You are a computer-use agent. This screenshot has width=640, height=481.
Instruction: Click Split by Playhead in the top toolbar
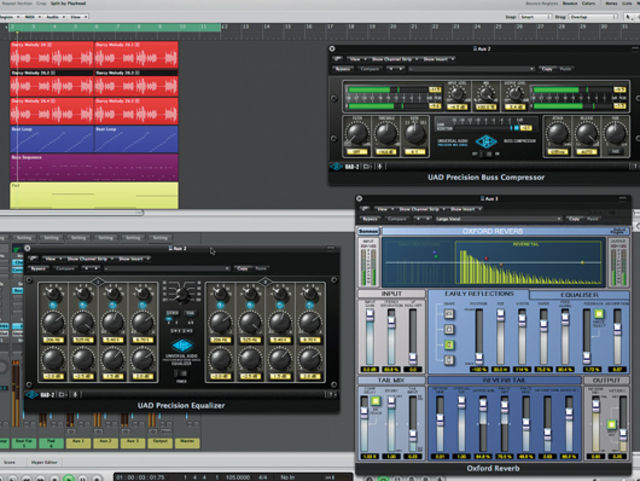click(x=68, y=3)
